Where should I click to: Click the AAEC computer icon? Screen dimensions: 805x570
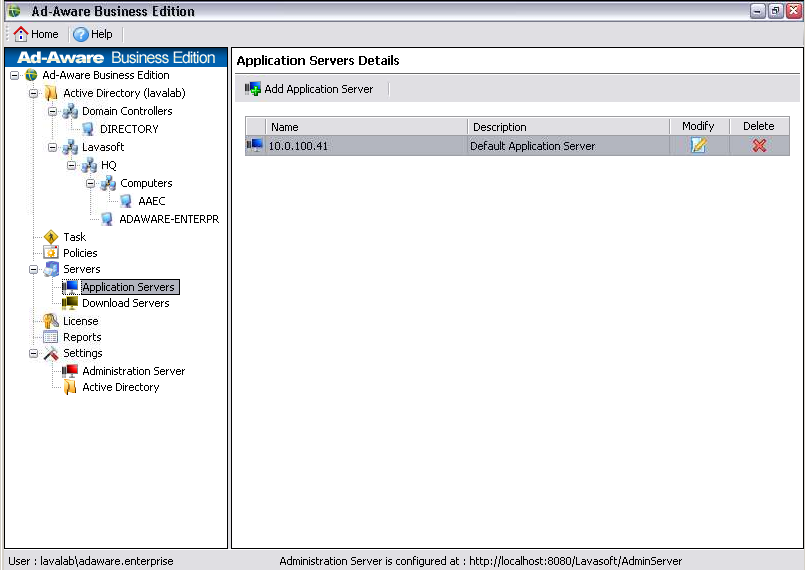[x=126, y=201]
